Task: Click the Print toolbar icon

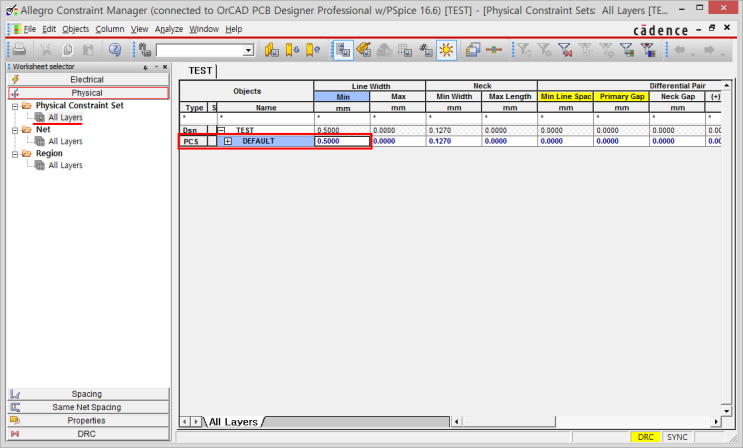Action: click(19, 50)
